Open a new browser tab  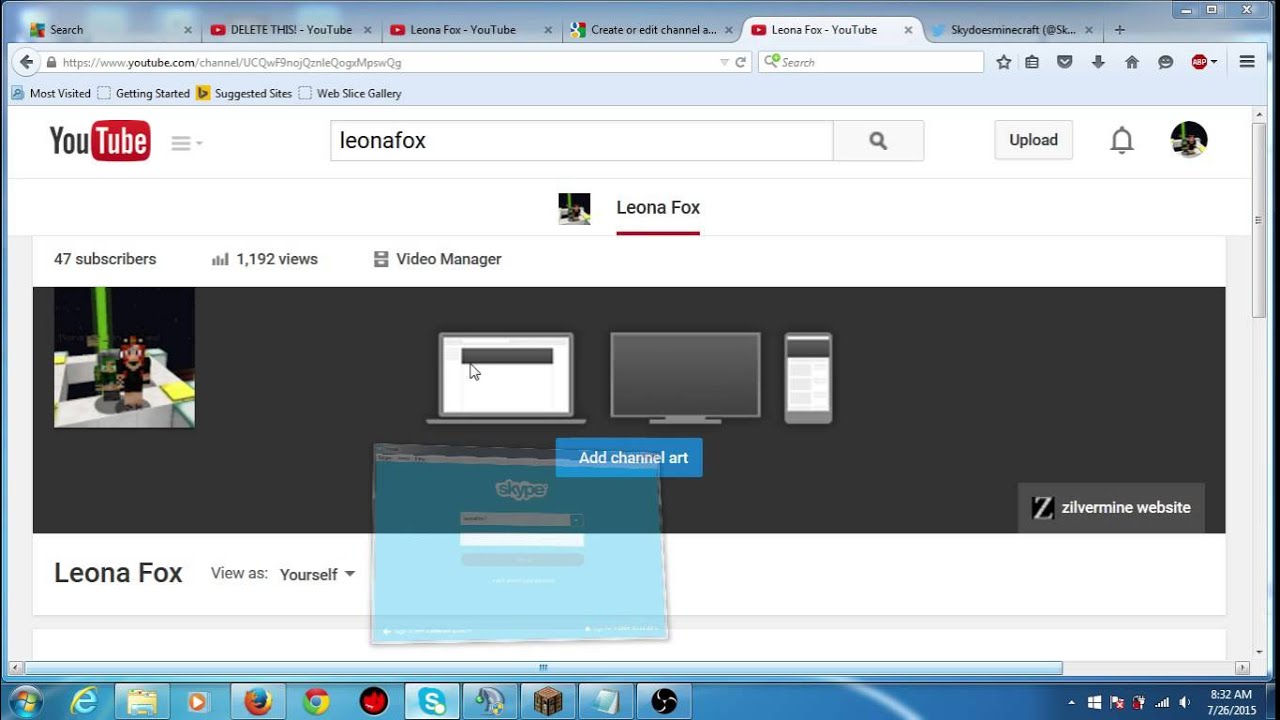tap(1119, 30)
